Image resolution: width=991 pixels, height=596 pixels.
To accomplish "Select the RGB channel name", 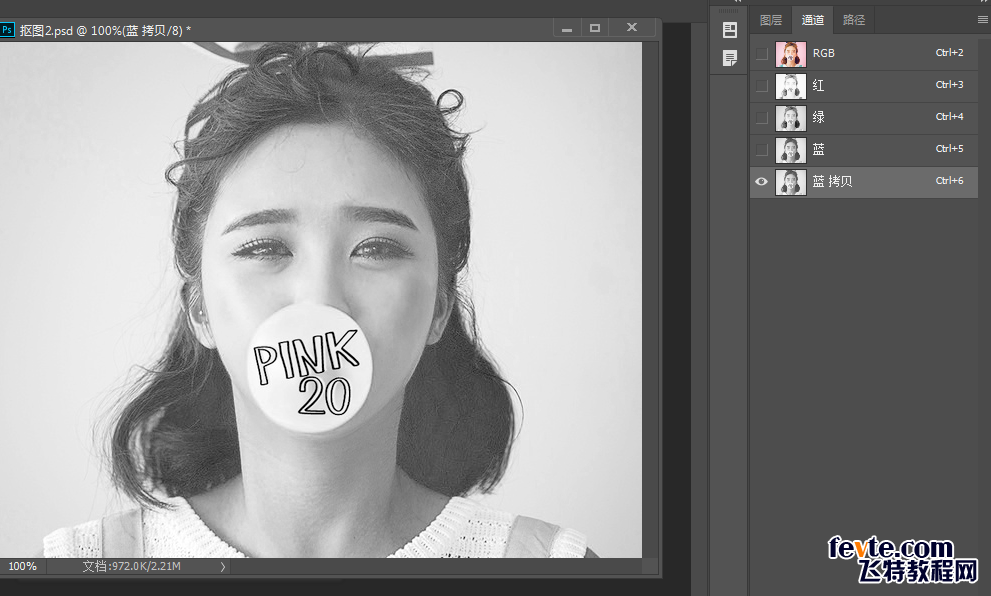I will tap(824, 53).
